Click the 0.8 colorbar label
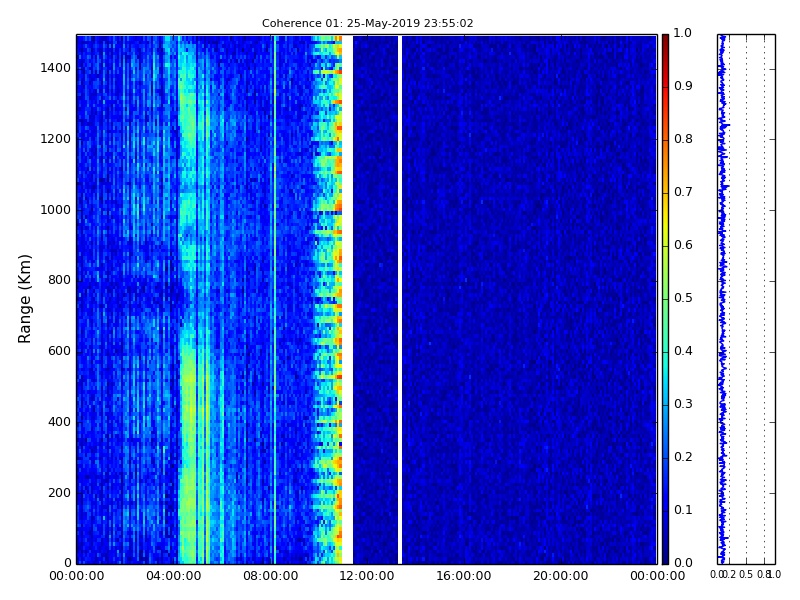The image size is (800, 600). 683,139
